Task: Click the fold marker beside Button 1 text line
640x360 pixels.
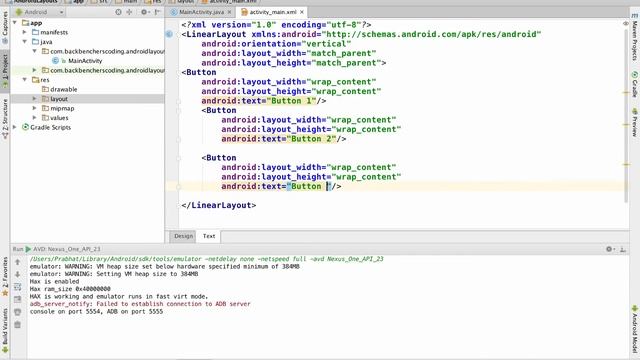Action: [x=178, y=101]
